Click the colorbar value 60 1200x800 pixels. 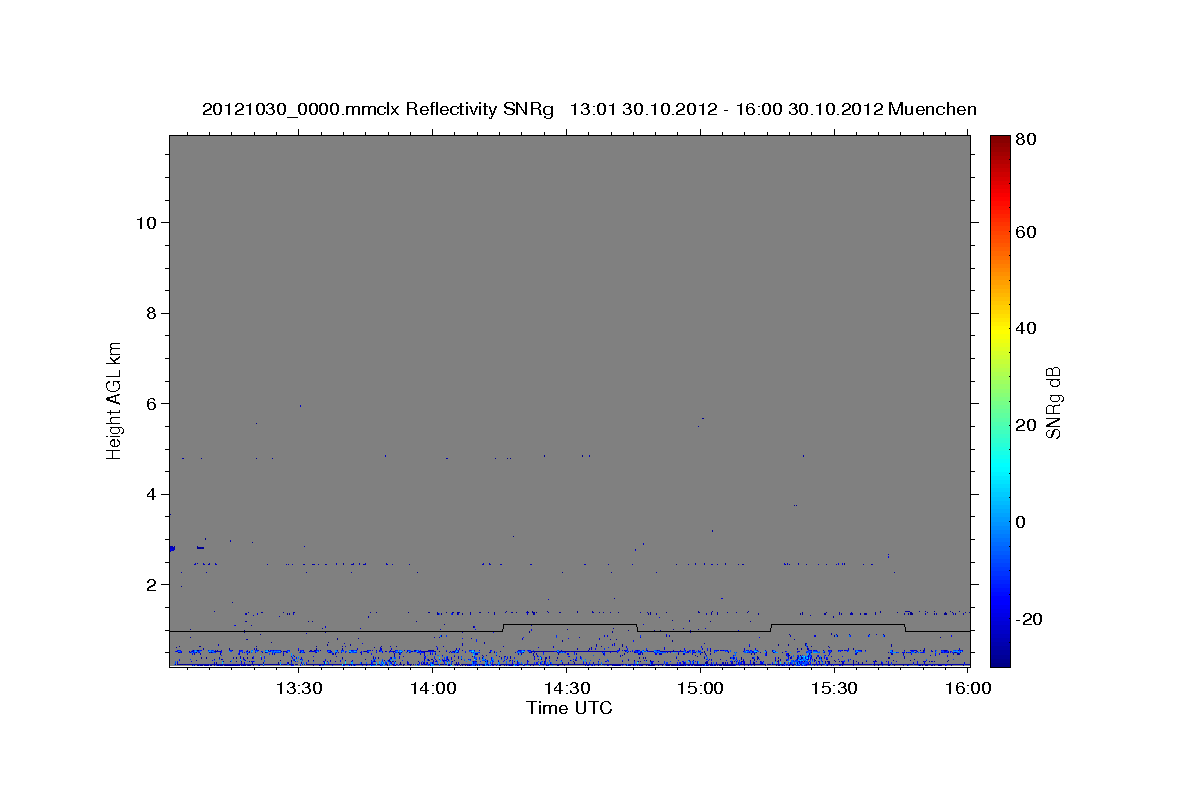tap(1028, 232)
